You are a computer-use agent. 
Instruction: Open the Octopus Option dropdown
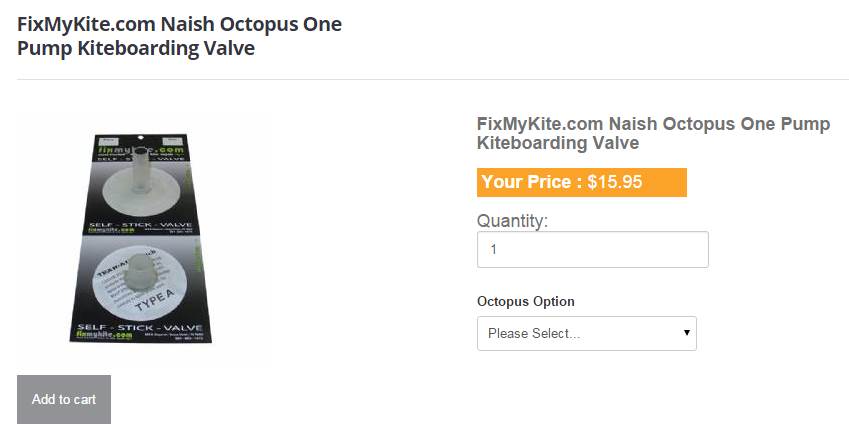(x=586, y=334)
